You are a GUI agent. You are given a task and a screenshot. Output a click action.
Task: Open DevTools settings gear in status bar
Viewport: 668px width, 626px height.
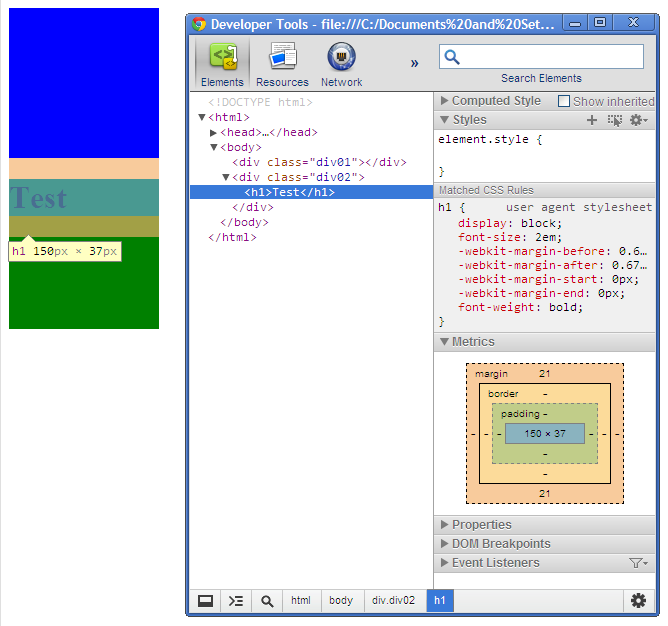(x=638, y=601)
